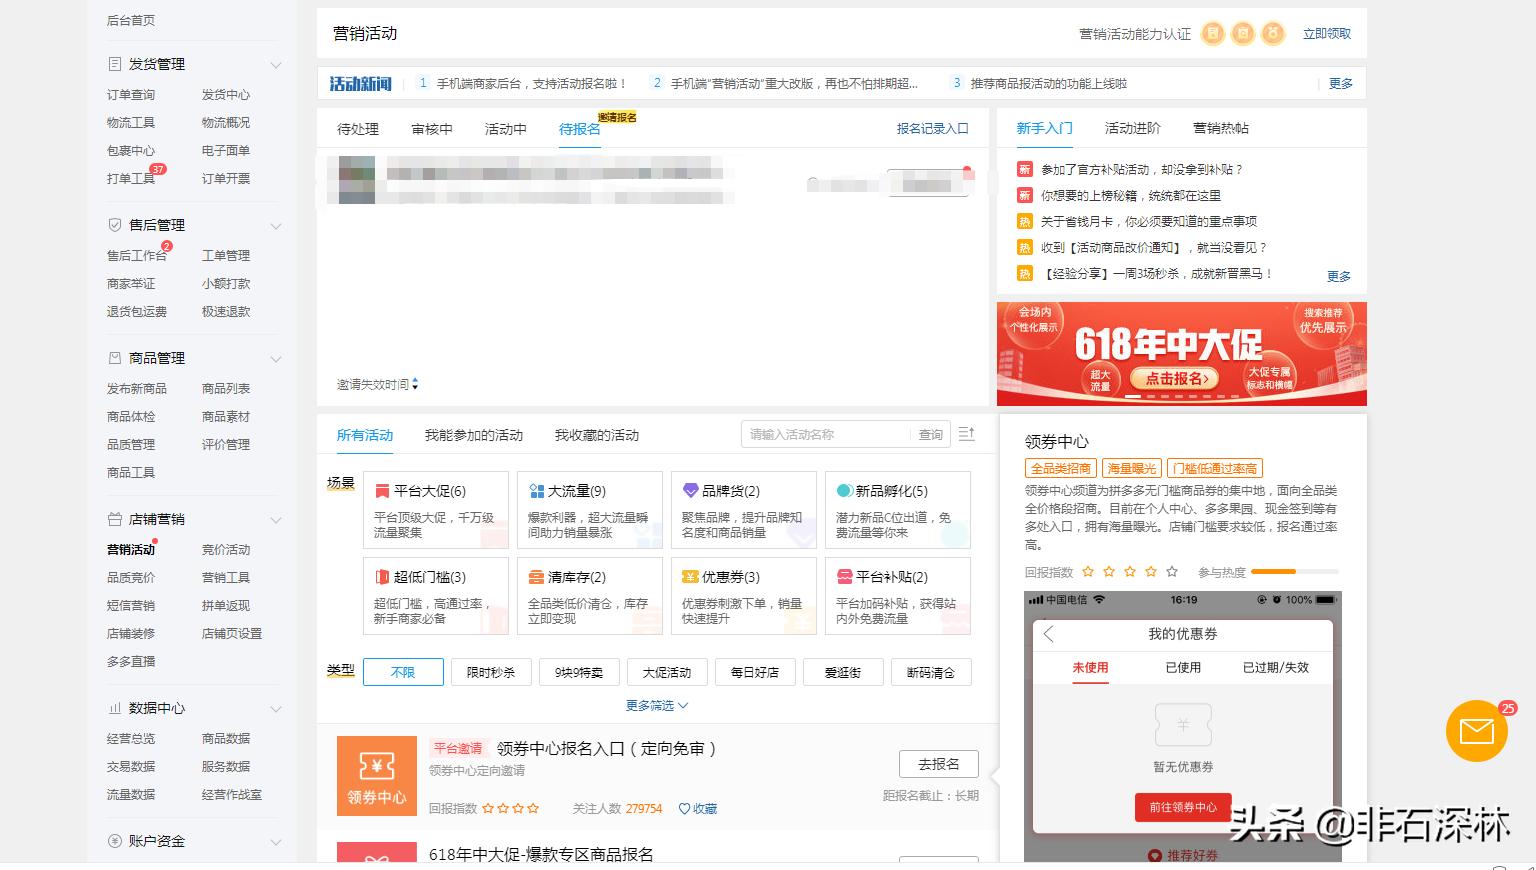This screenshot has height=870, width=1536.
Task: Select the 优惠券 scene icon
Action: pos(690,576)
